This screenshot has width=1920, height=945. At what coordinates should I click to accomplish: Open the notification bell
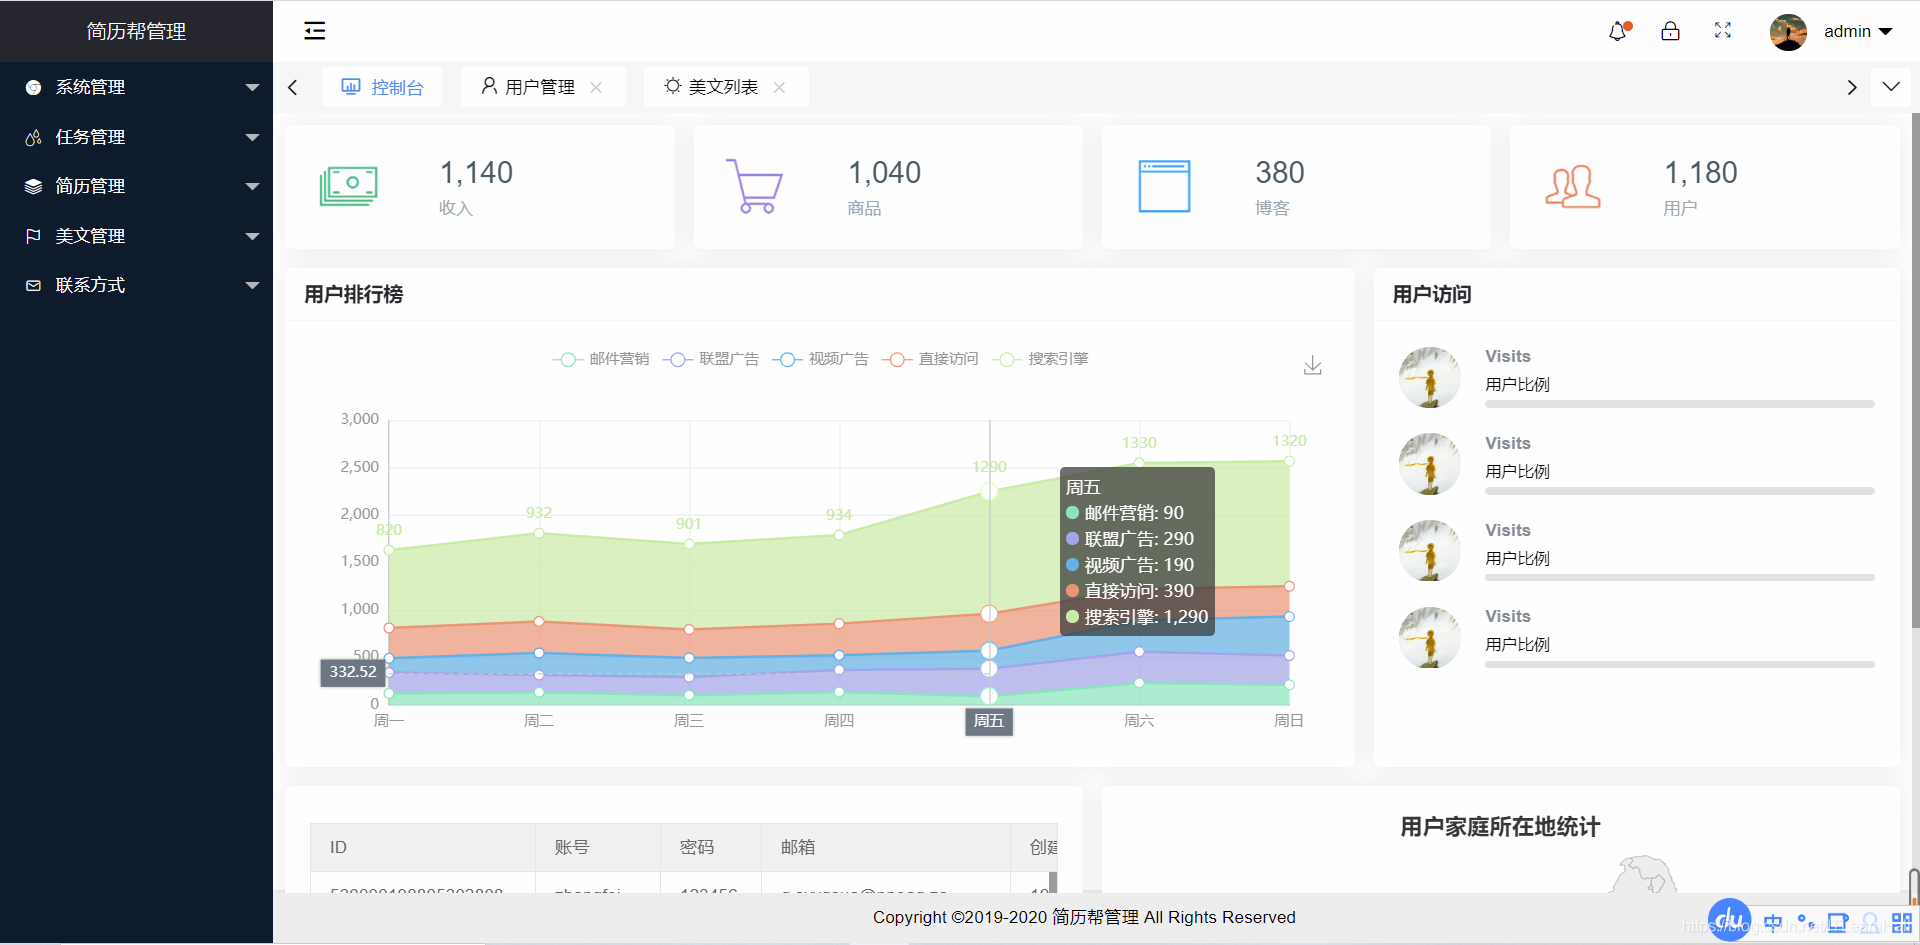(x=1618, y=31)
